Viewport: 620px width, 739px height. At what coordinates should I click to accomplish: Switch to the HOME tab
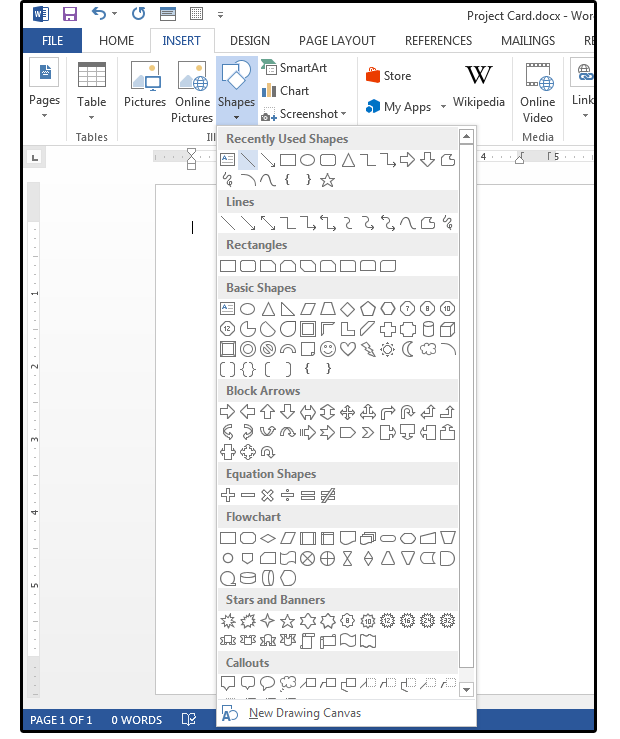(116, 41)
